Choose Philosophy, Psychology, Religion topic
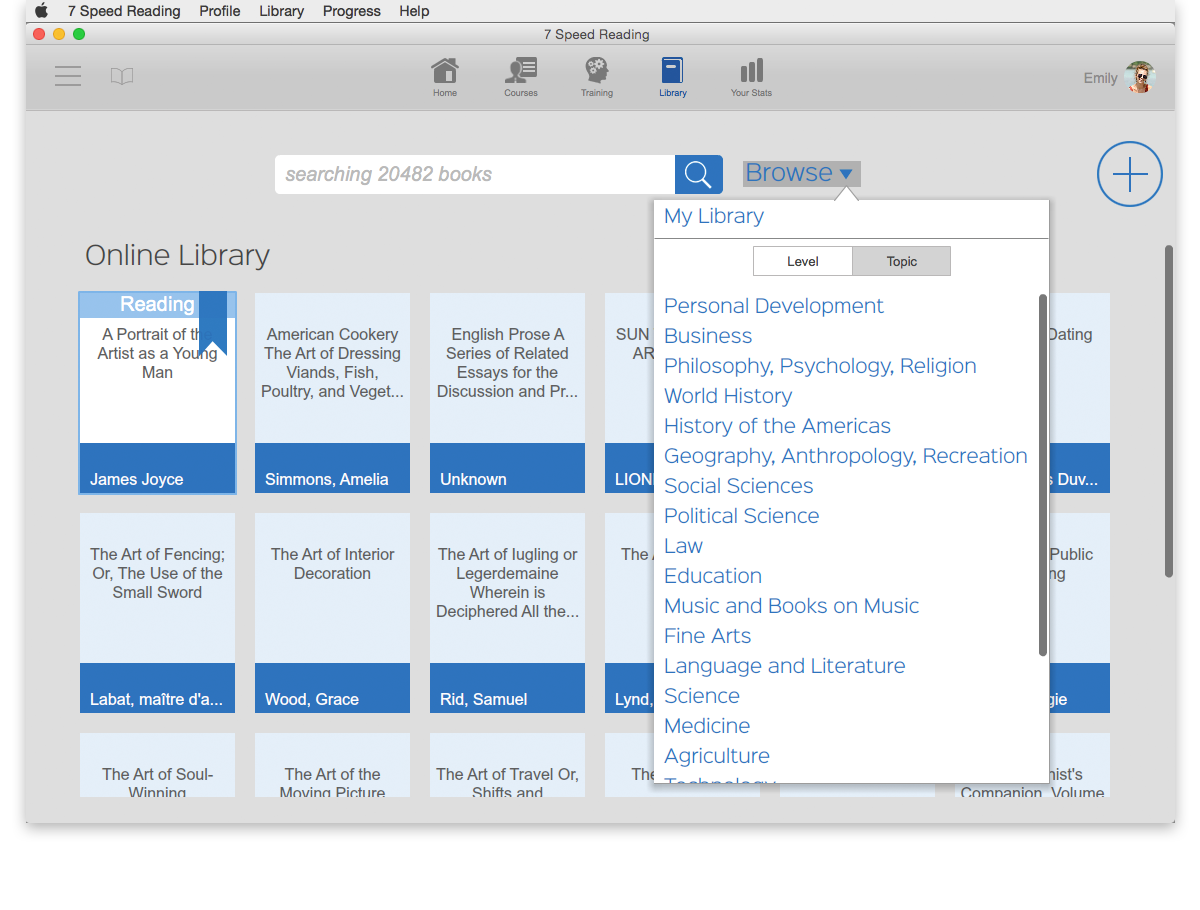 coord(820,366)
